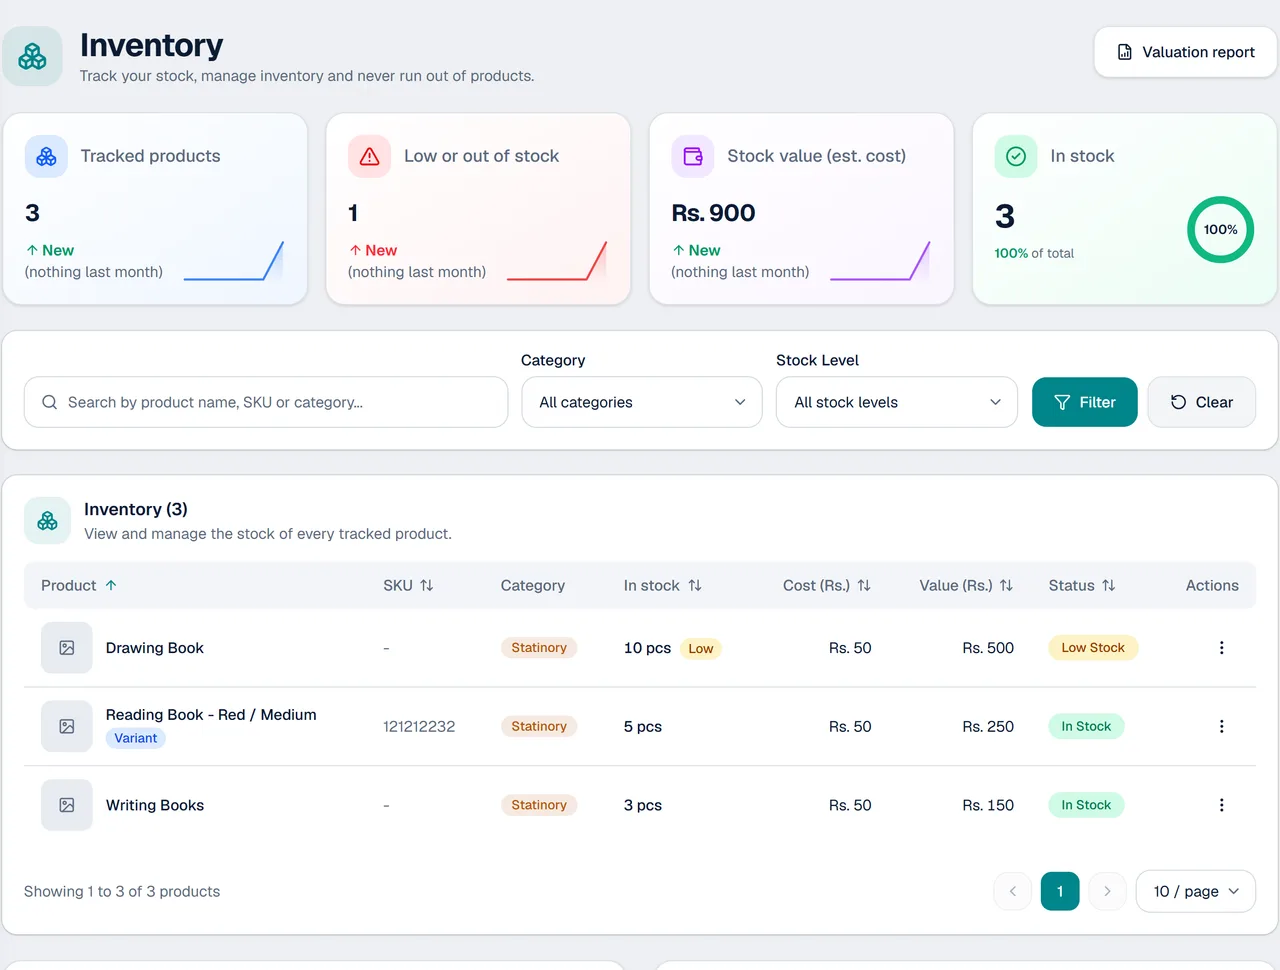Click the 3 pcs stock cell

[643, 805]
